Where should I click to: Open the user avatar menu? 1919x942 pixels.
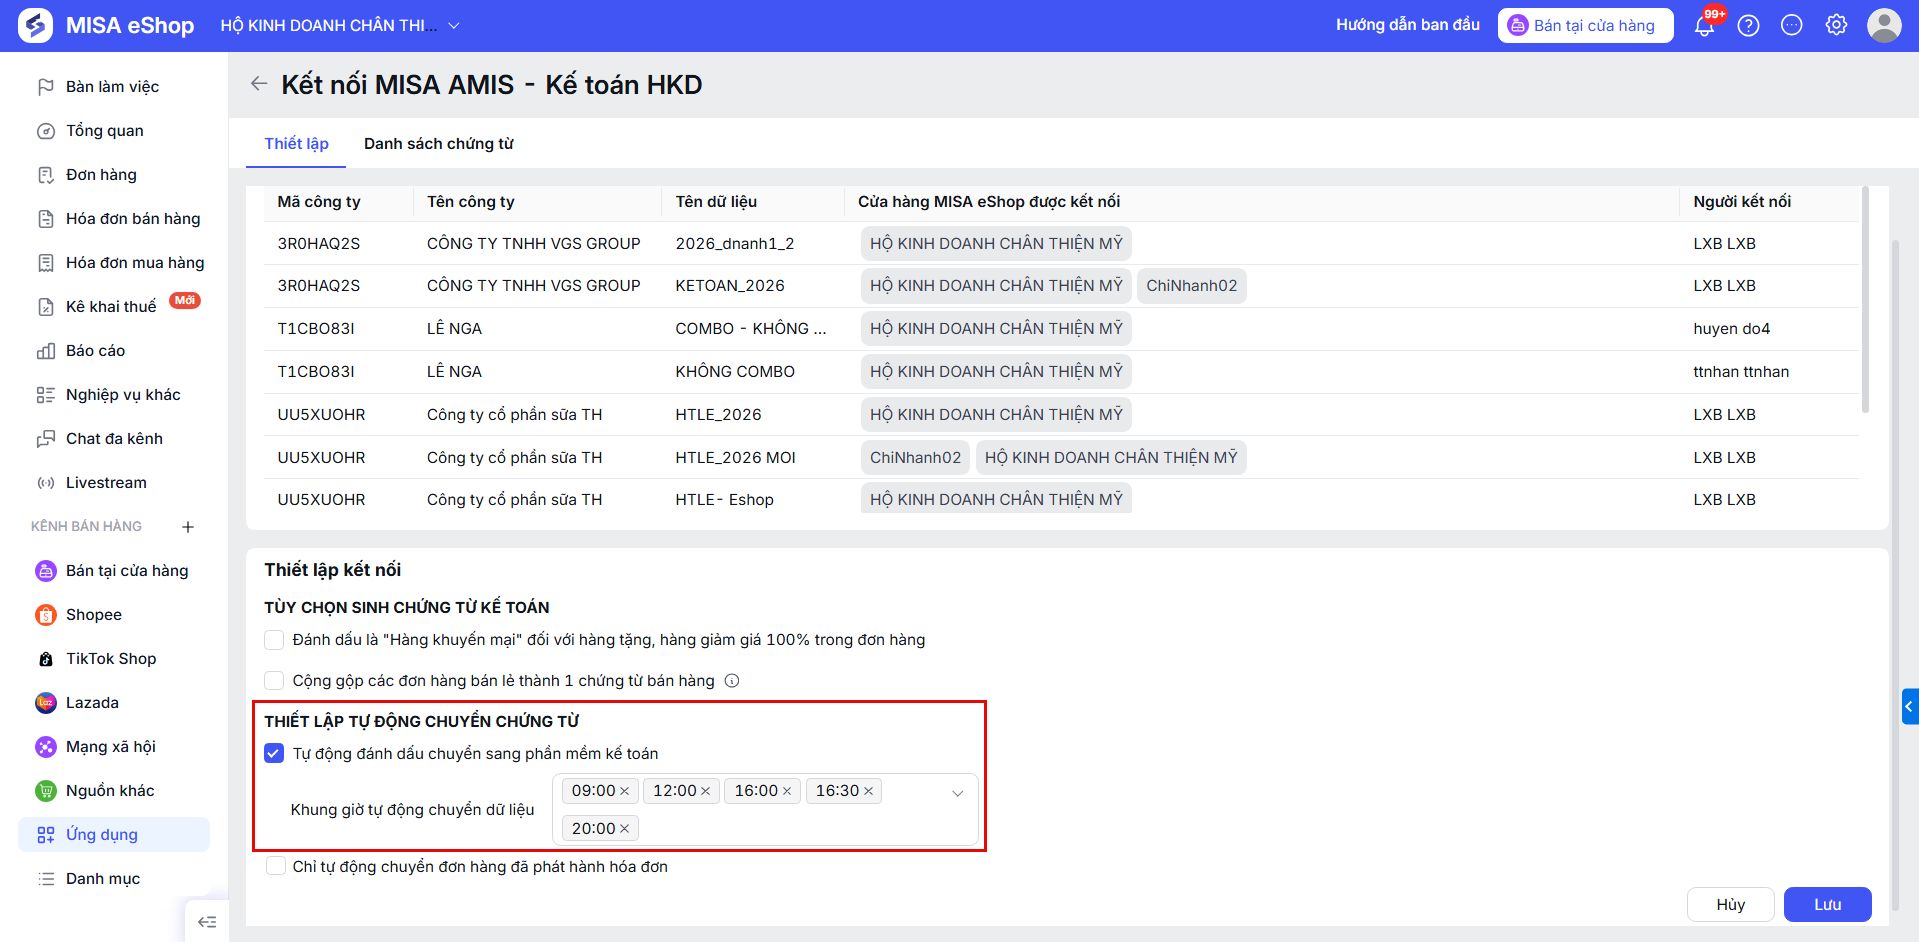click(1884, 26)
